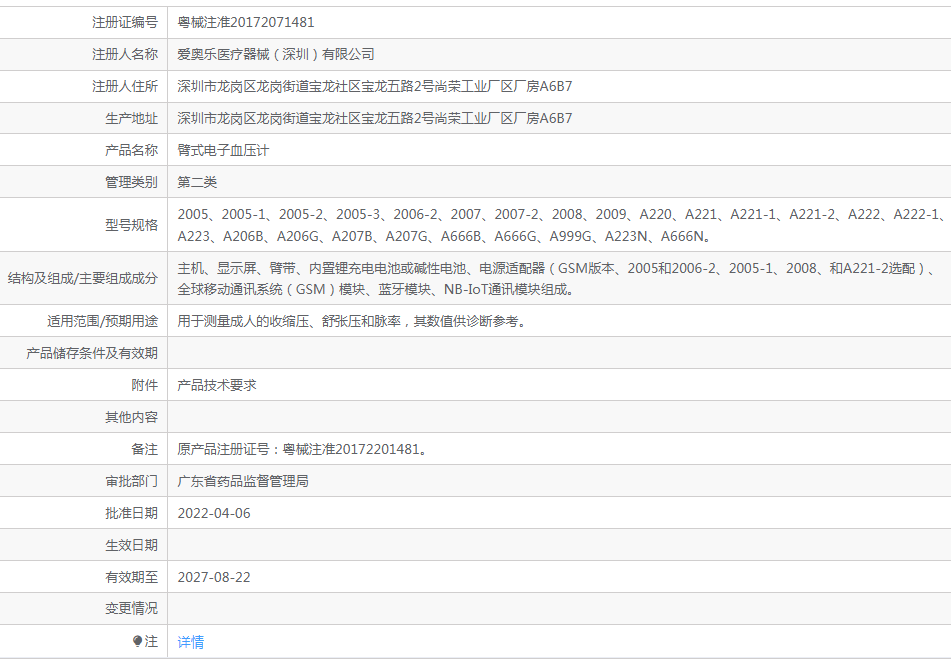Select management category value 第二类
This screenshot has height=670, width=951.
click(x=197, y=183)
